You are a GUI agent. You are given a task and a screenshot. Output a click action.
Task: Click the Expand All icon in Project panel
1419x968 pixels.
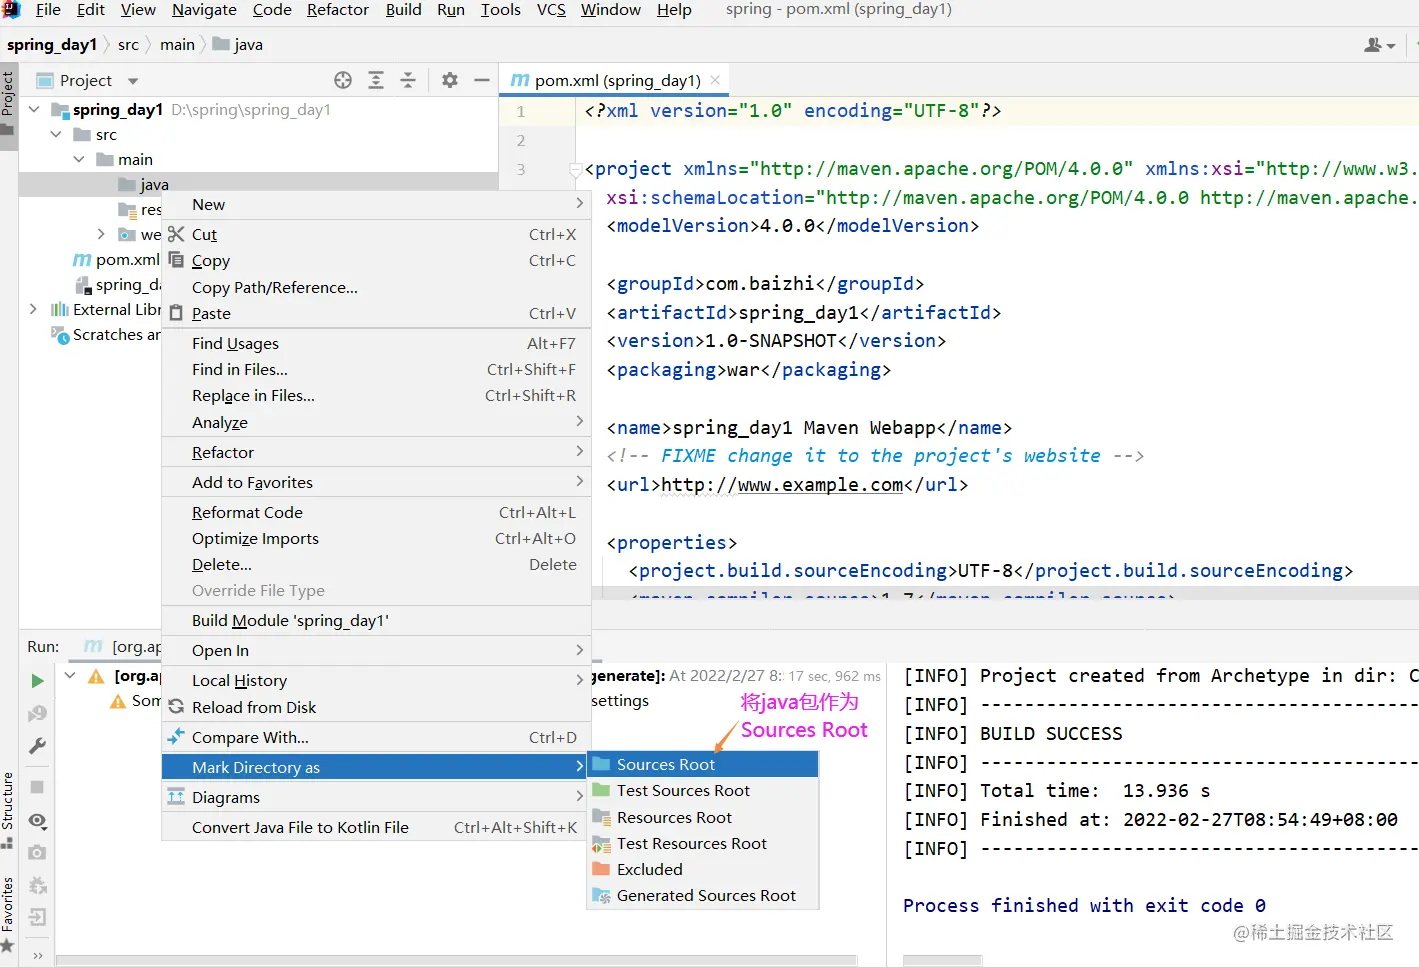[x=376, y=80]
